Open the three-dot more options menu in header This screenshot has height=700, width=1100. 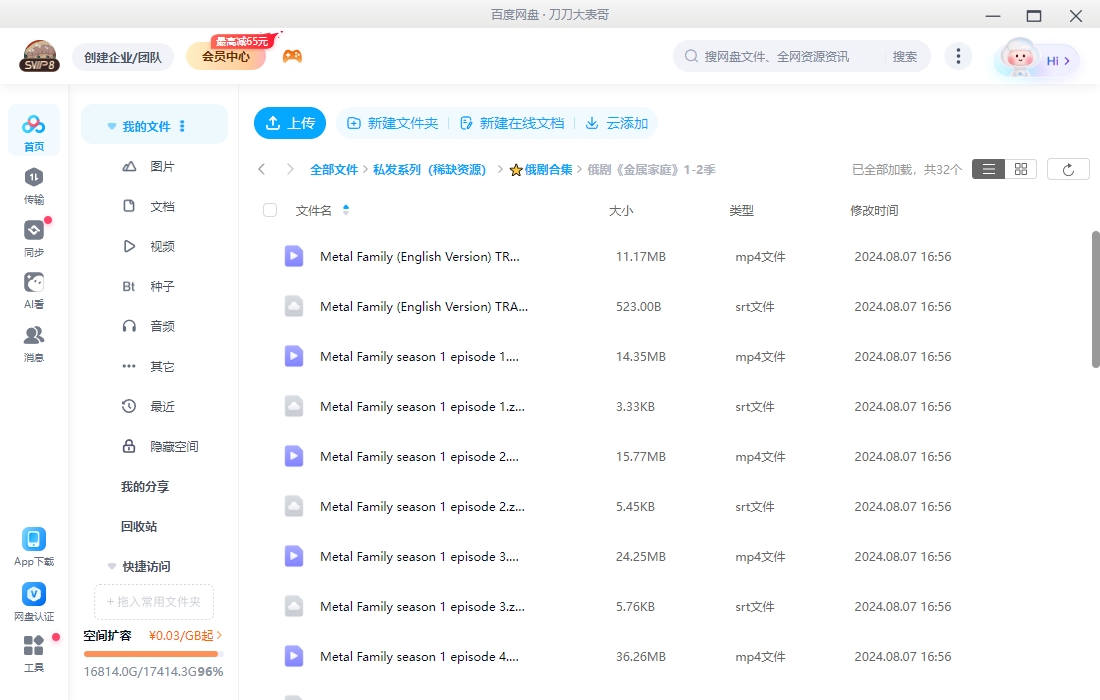coord(958,56)
